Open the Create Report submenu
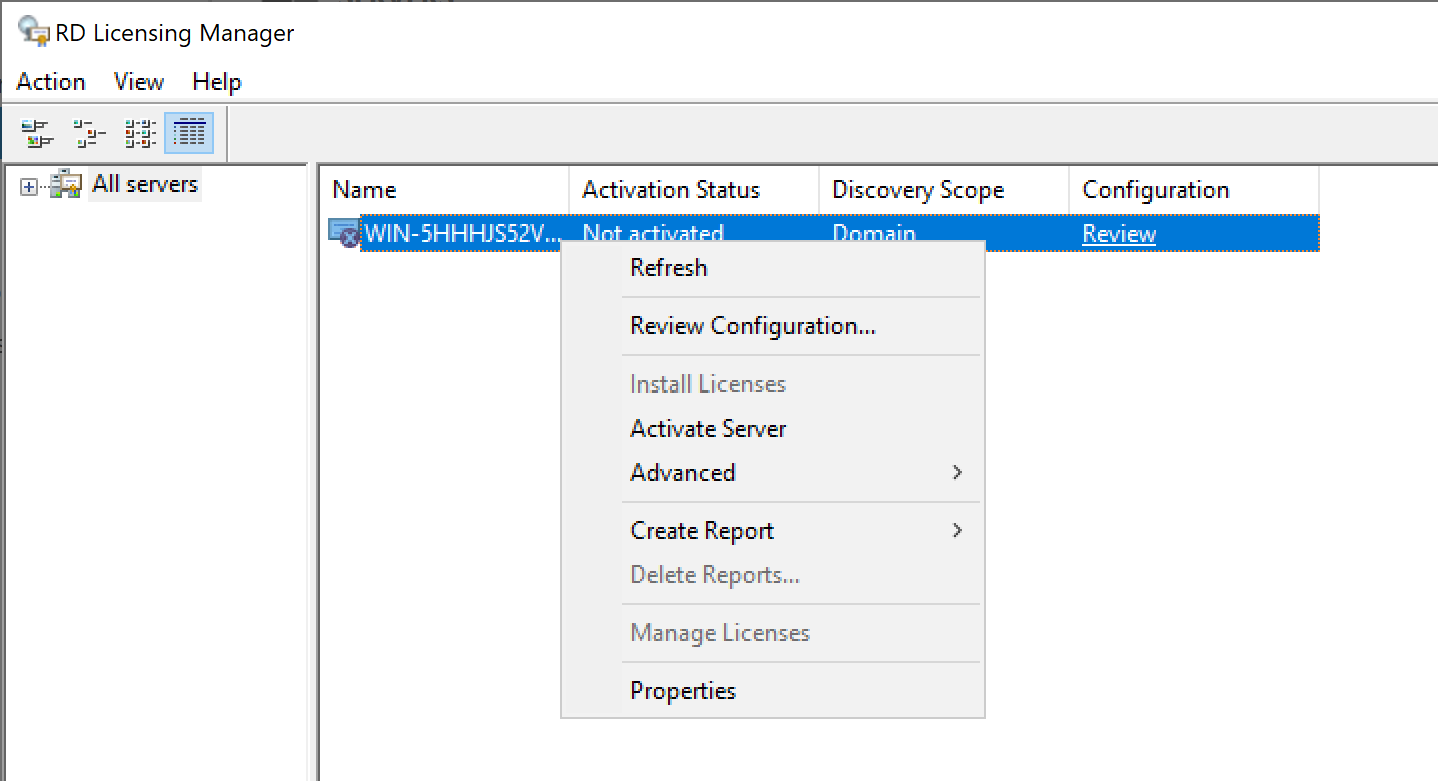This screenshot has width=1438, height=782. (702, 531)
